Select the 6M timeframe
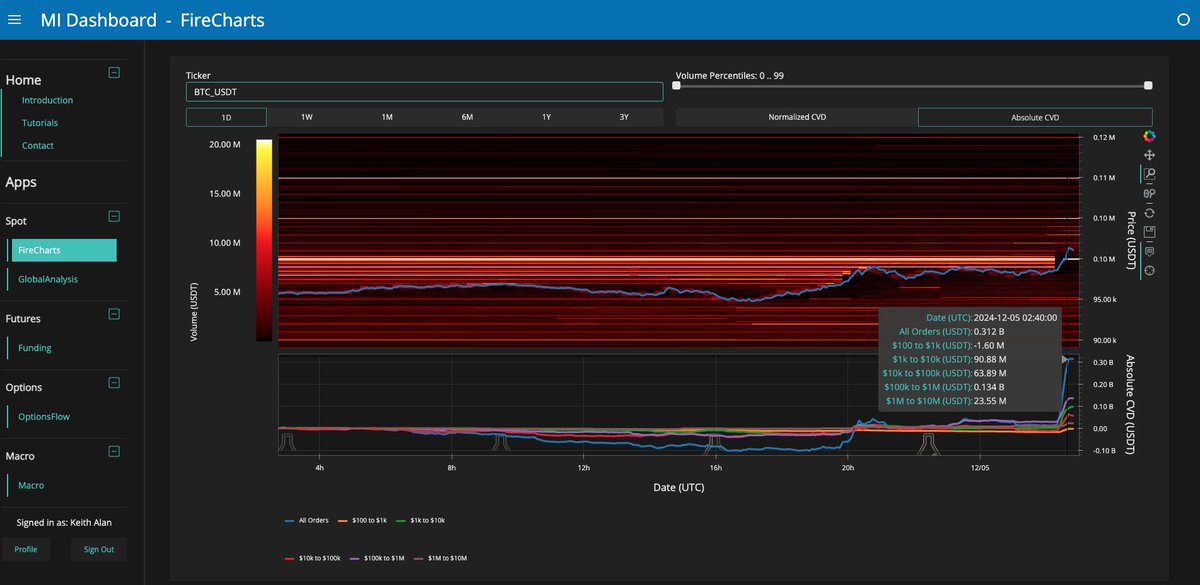 tap(466, 117)
